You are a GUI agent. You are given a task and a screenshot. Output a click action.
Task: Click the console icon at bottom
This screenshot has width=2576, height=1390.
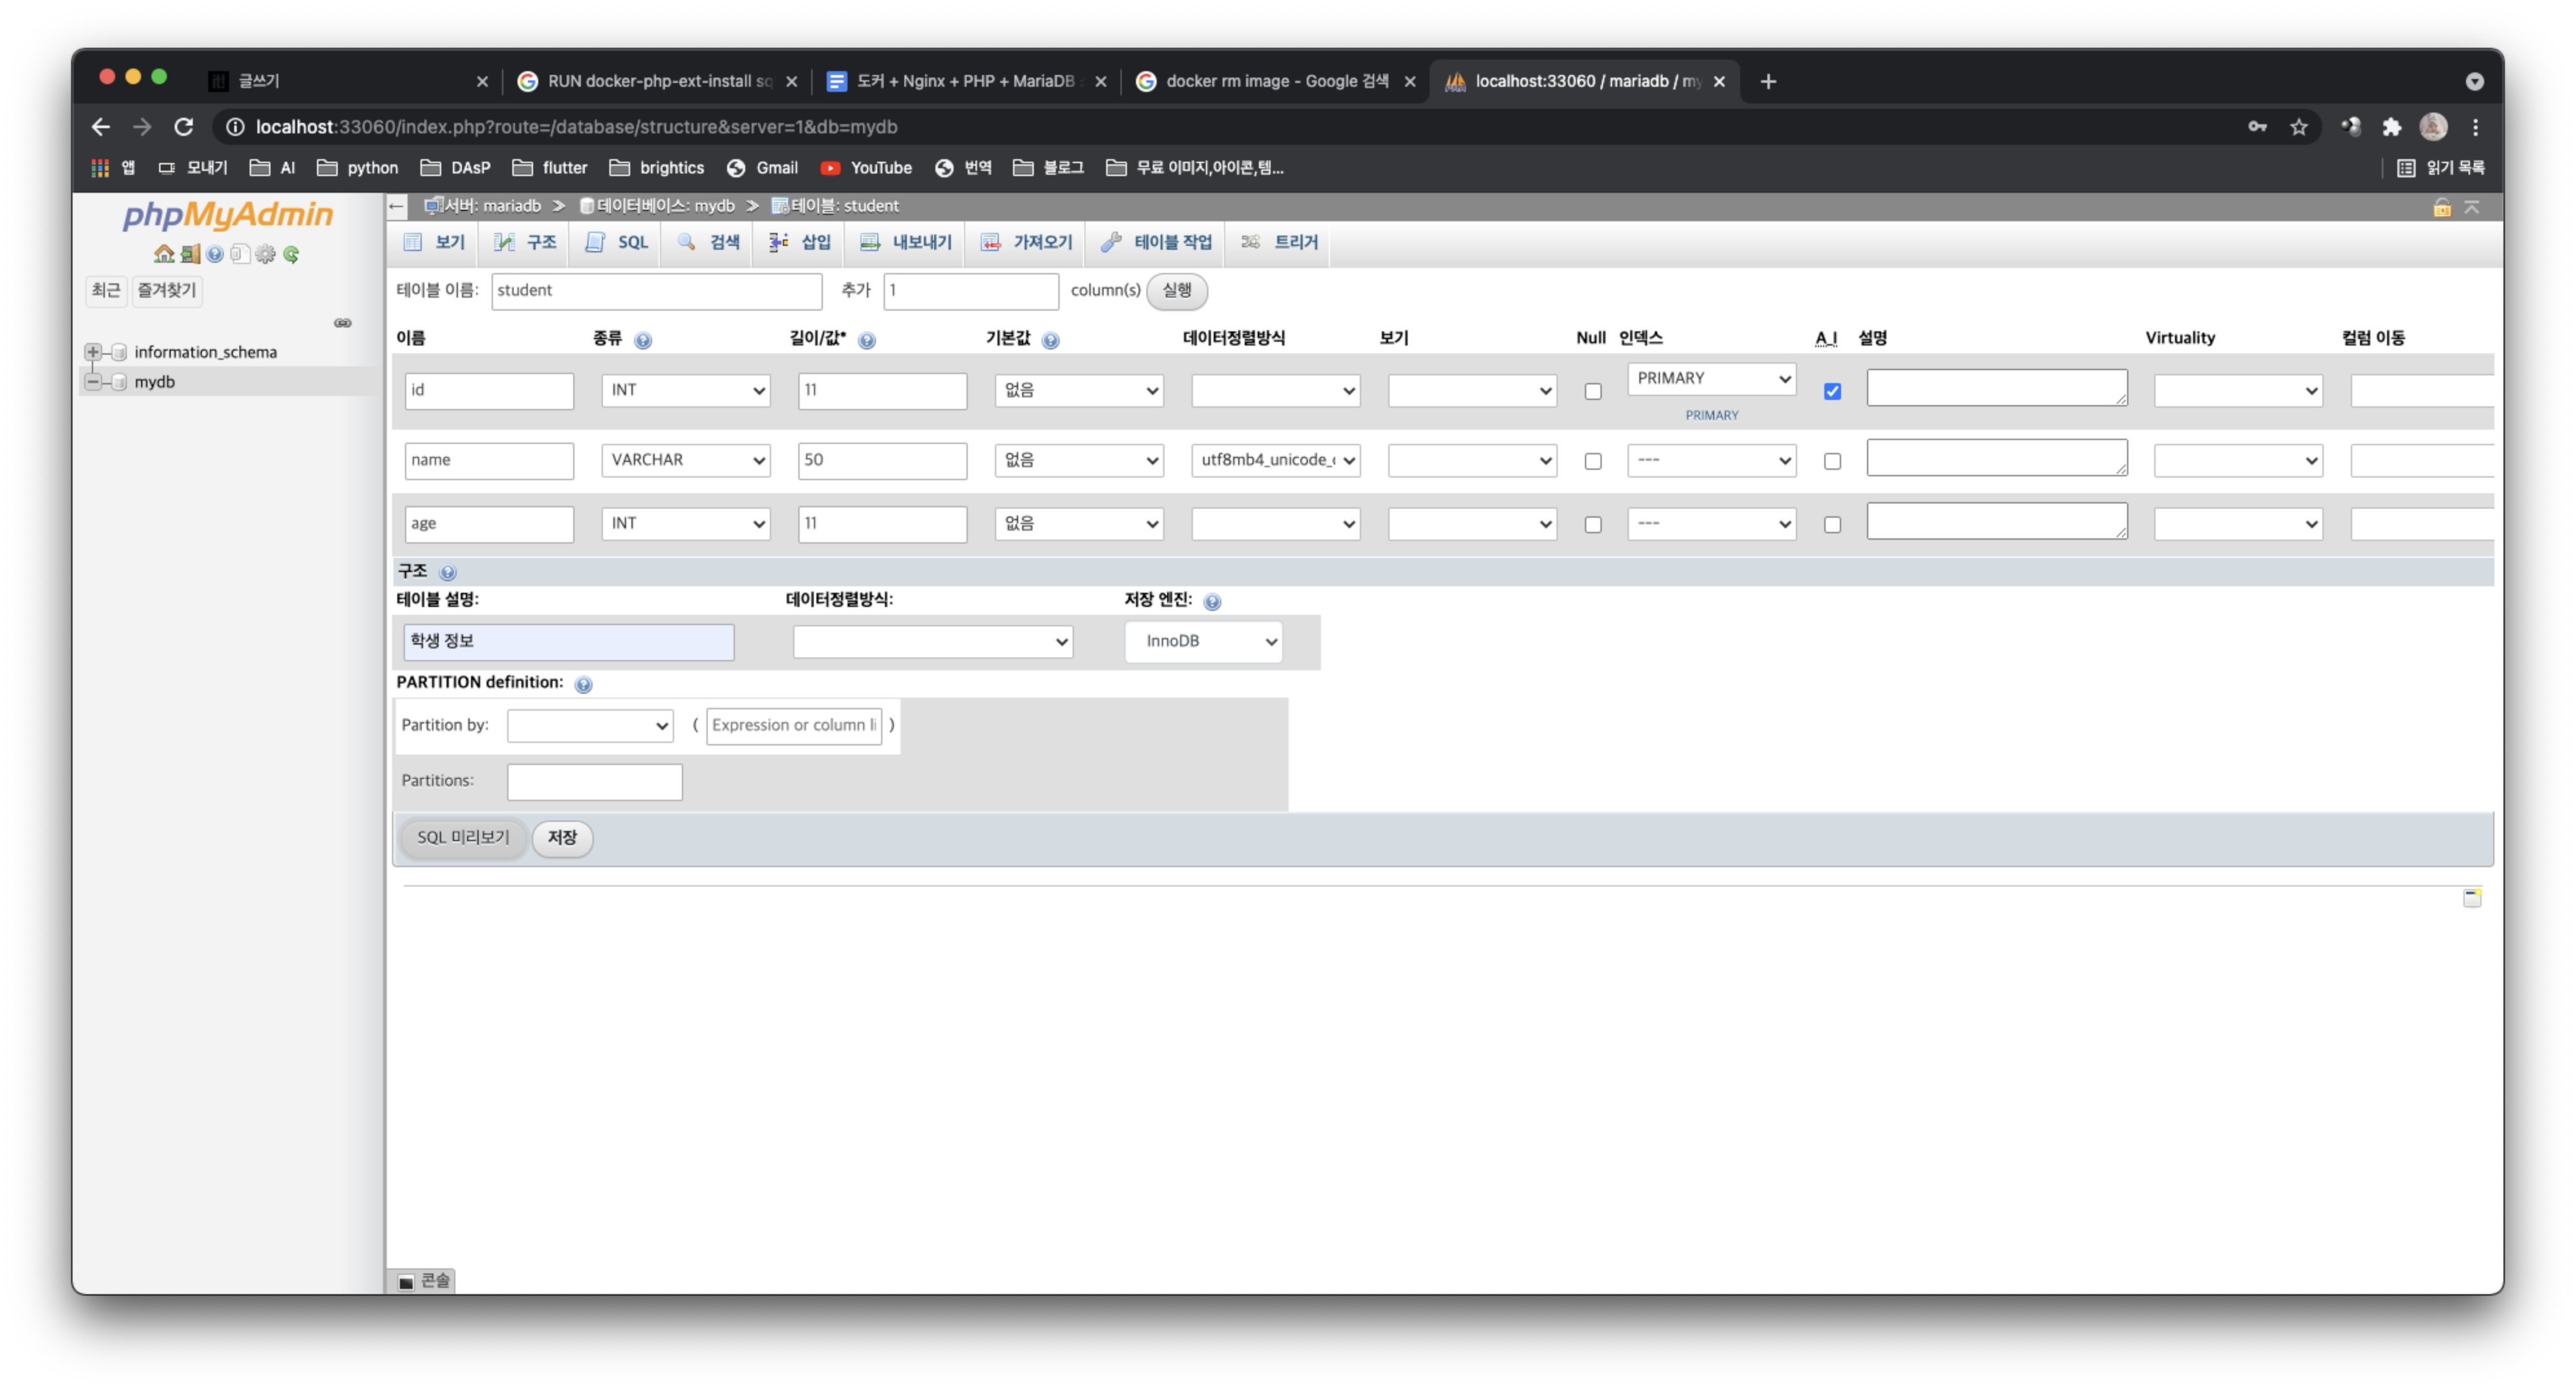click(x=406, y=1281)
